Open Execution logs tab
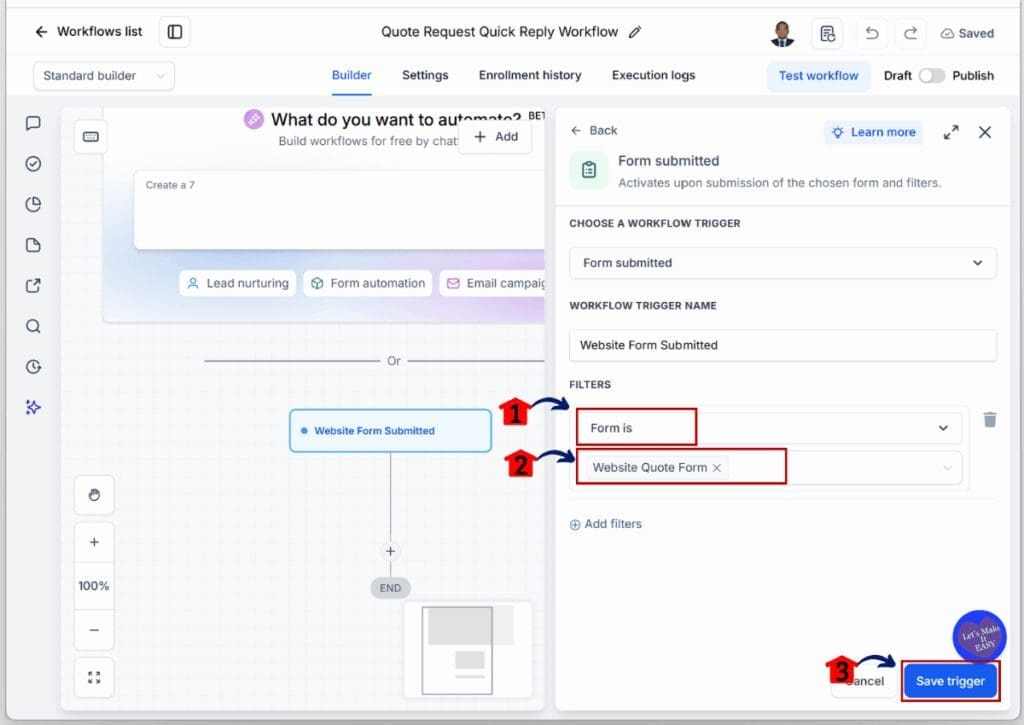Screen dimensions: 1024x725 coord(653,75)
